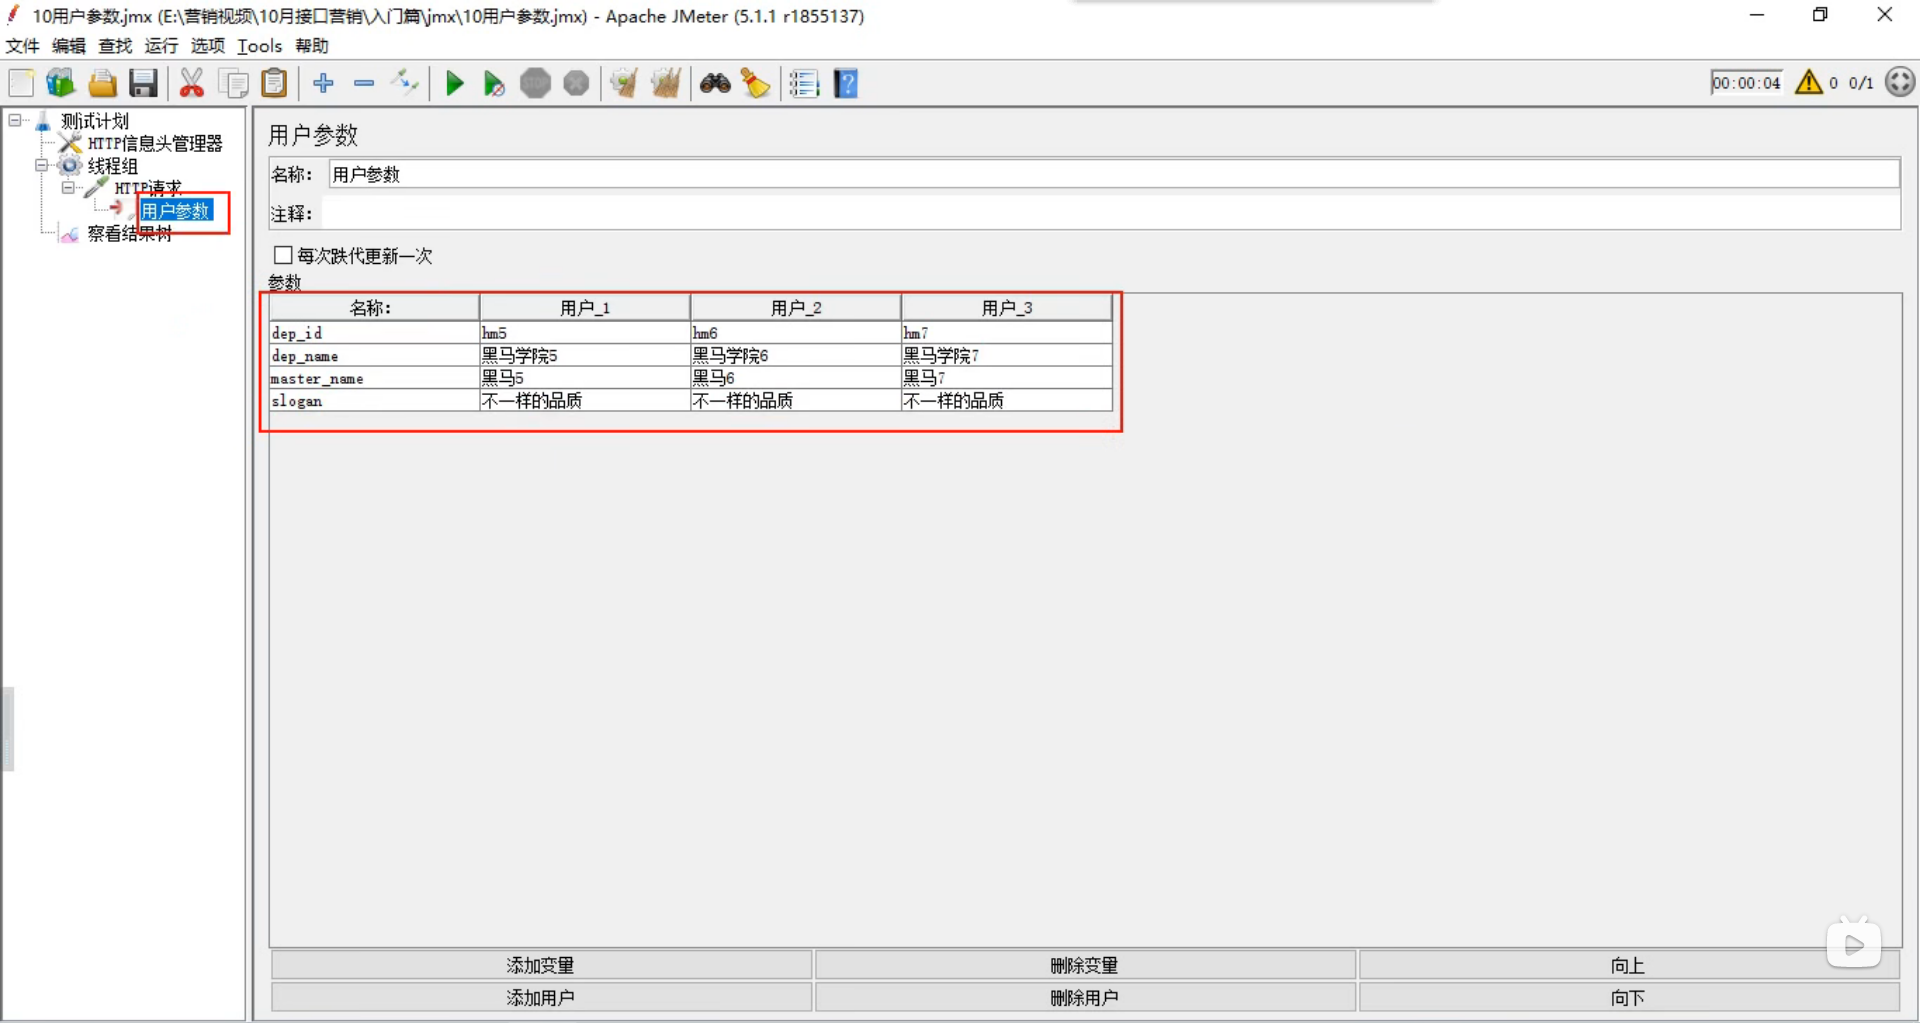This screenshot has height=1023, width=1920.
Task: Click the 向上 button
Action: (1628, 965)
